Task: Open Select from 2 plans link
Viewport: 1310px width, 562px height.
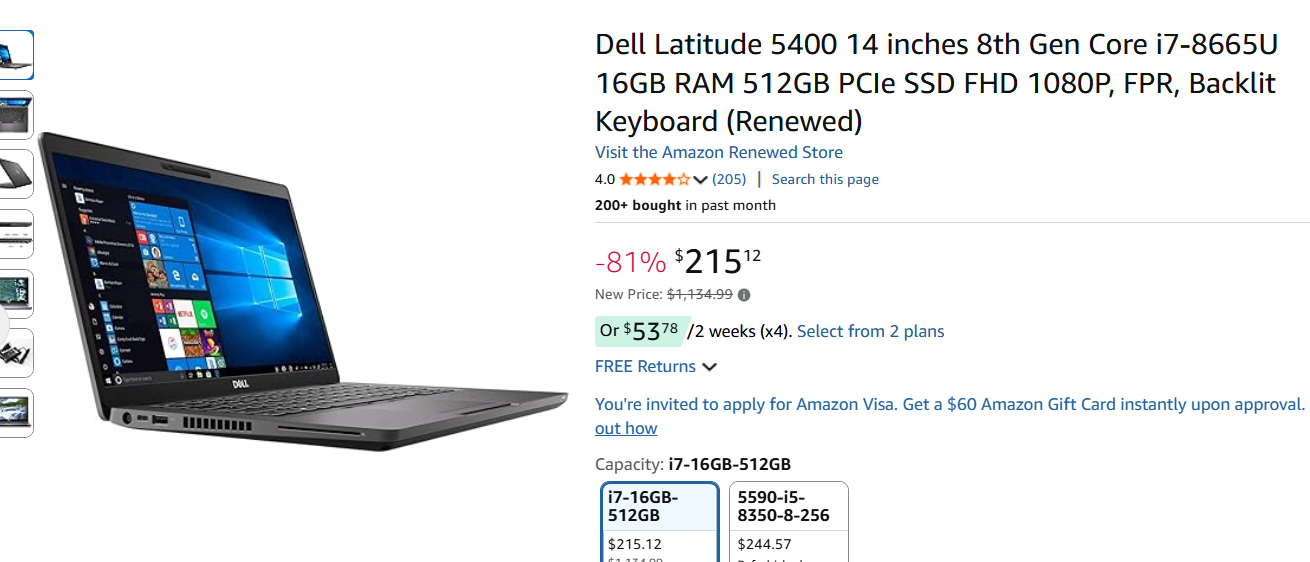Action: (x=870, y=331)
